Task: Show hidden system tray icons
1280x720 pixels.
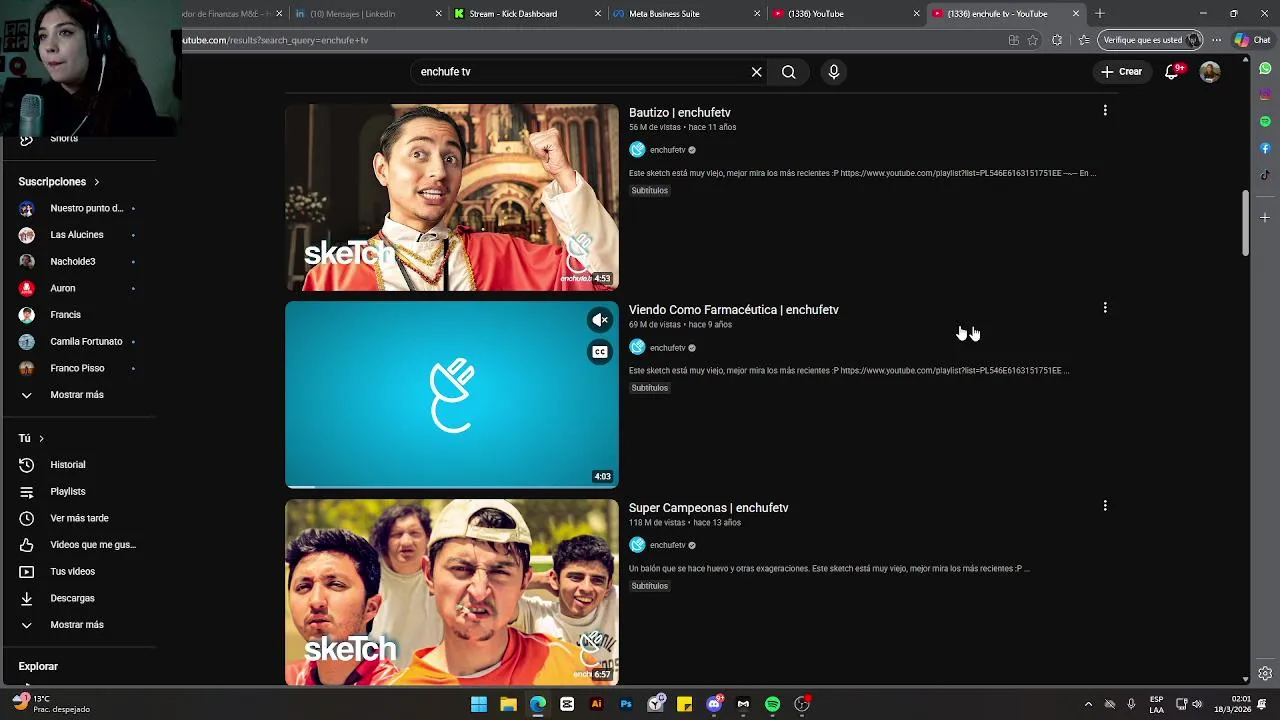Action: 1088,704
